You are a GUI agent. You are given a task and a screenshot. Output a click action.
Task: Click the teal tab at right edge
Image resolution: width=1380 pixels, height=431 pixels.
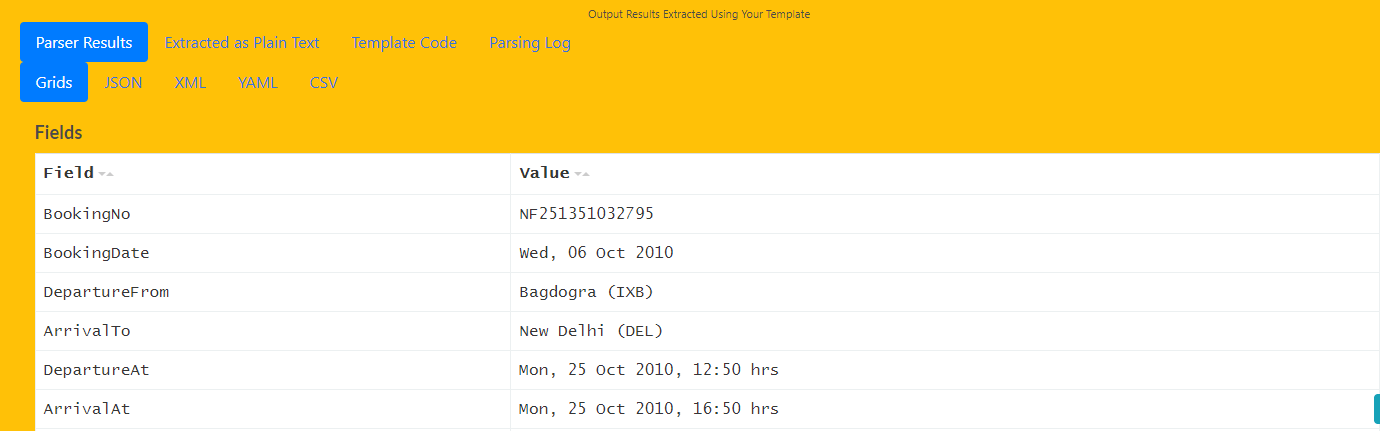1376,408
